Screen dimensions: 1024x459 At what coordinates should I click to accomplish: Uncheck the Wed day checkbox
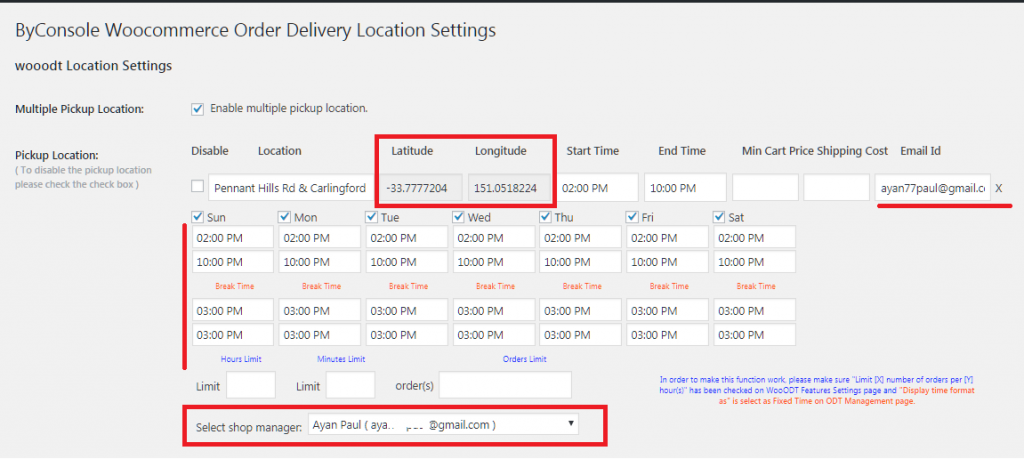click(x=458, y=217)
